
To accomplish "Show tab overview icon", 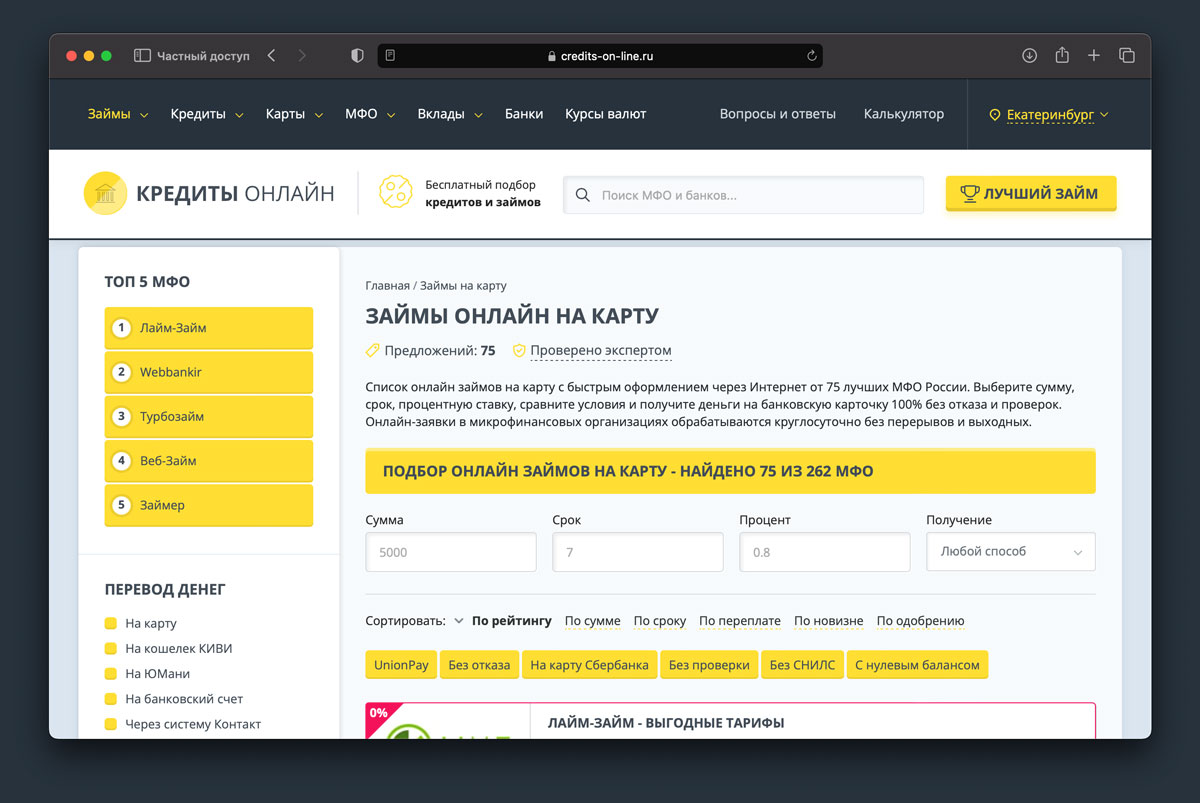I will (x=1127, y=56).
